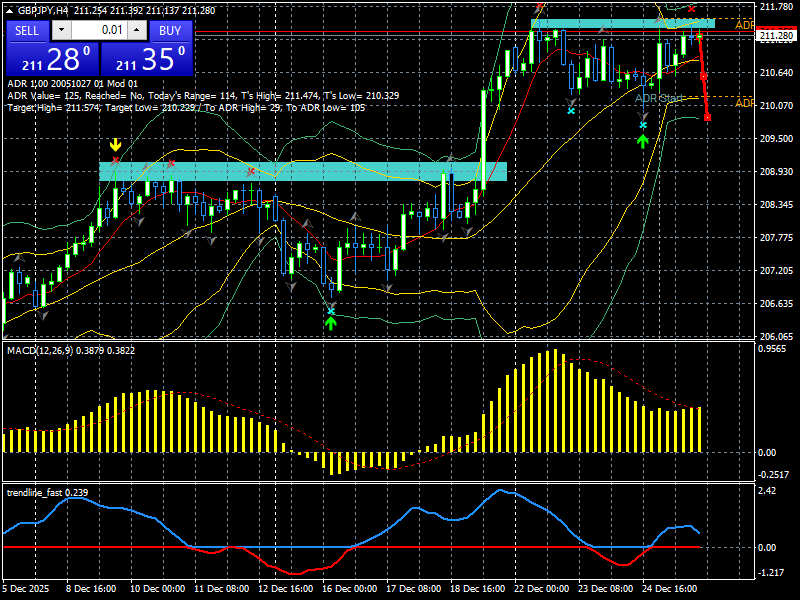Click the '16 Dec 00:00' time label
This screenshot has height=600, width=800.
click(349, 588)
